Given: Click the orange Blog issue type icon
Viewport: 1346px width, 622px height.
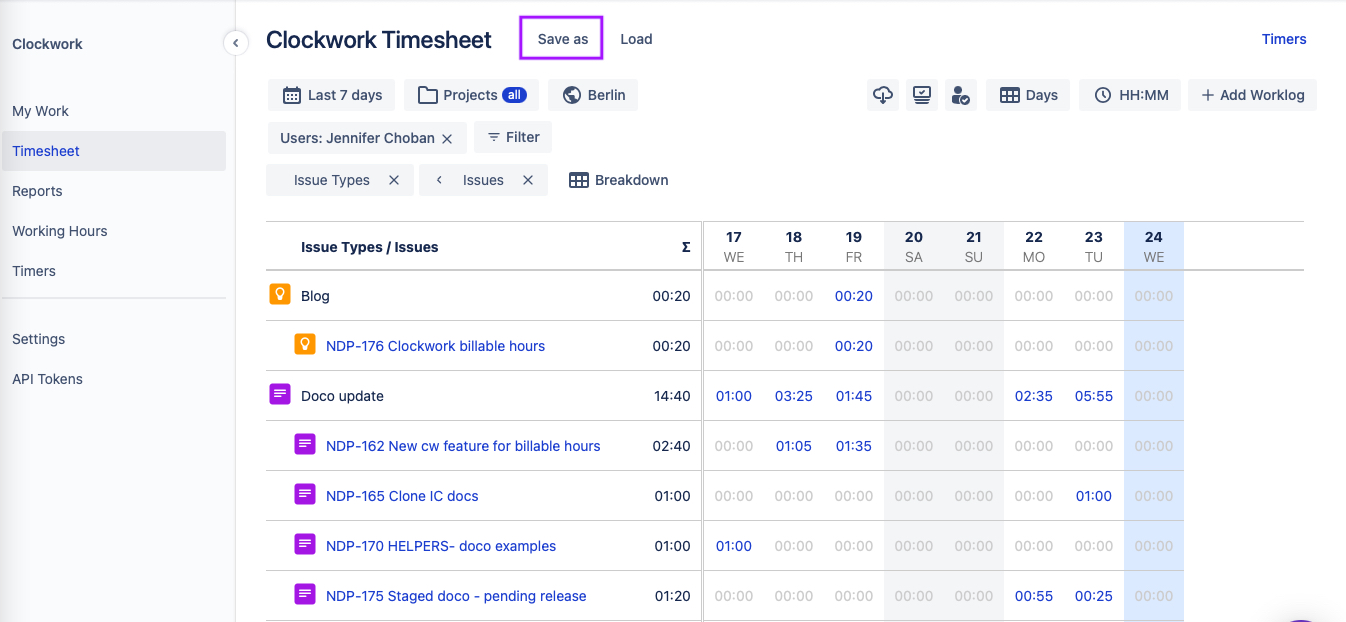Looking at the screenshot, I should [x=280, y=295].
